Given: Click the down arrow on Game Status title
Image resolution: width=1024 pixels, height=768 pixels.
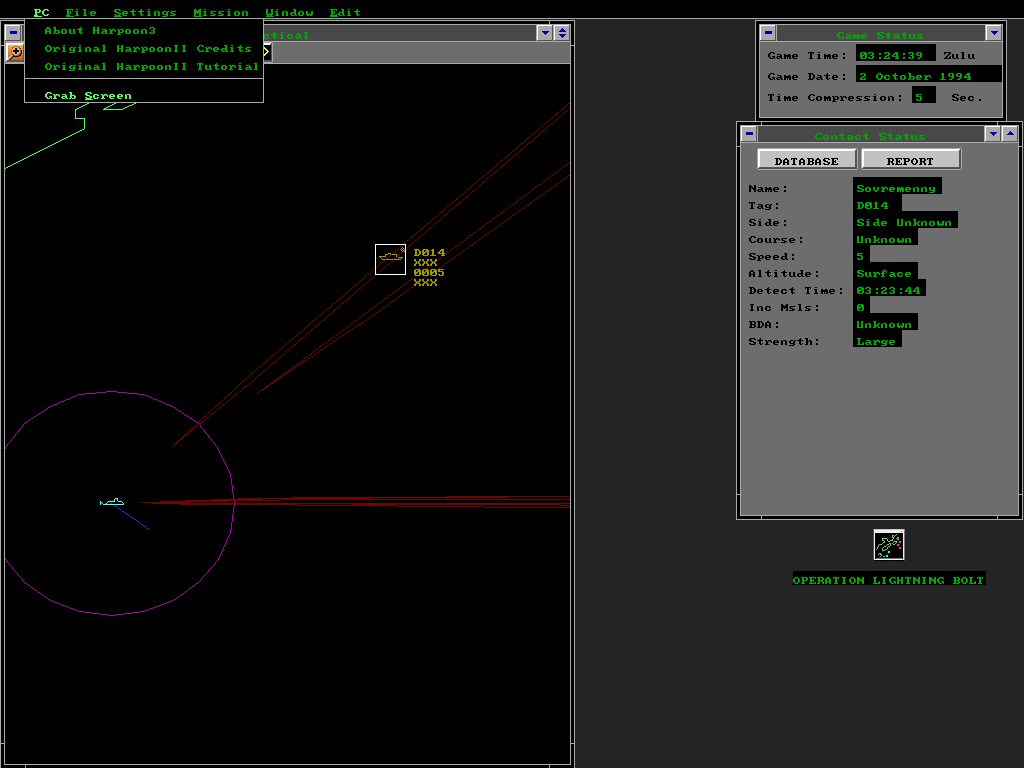Looking at the screenshot, I should click(x=993, y=33).
